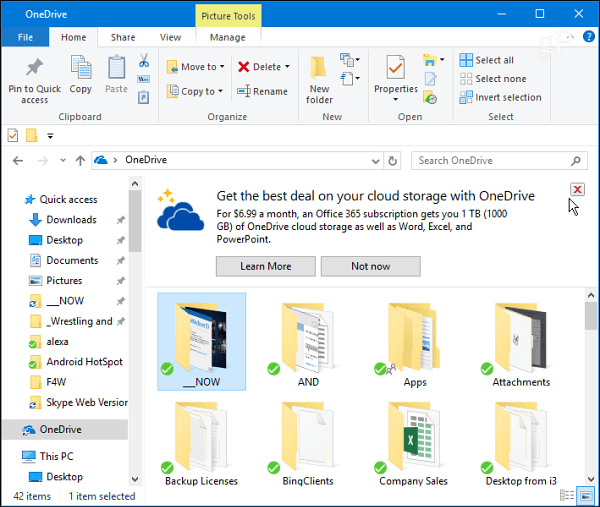The image size is (600, 507).
Task: Click Invert selection in ribbon
Action: click(x=501, y=97)
